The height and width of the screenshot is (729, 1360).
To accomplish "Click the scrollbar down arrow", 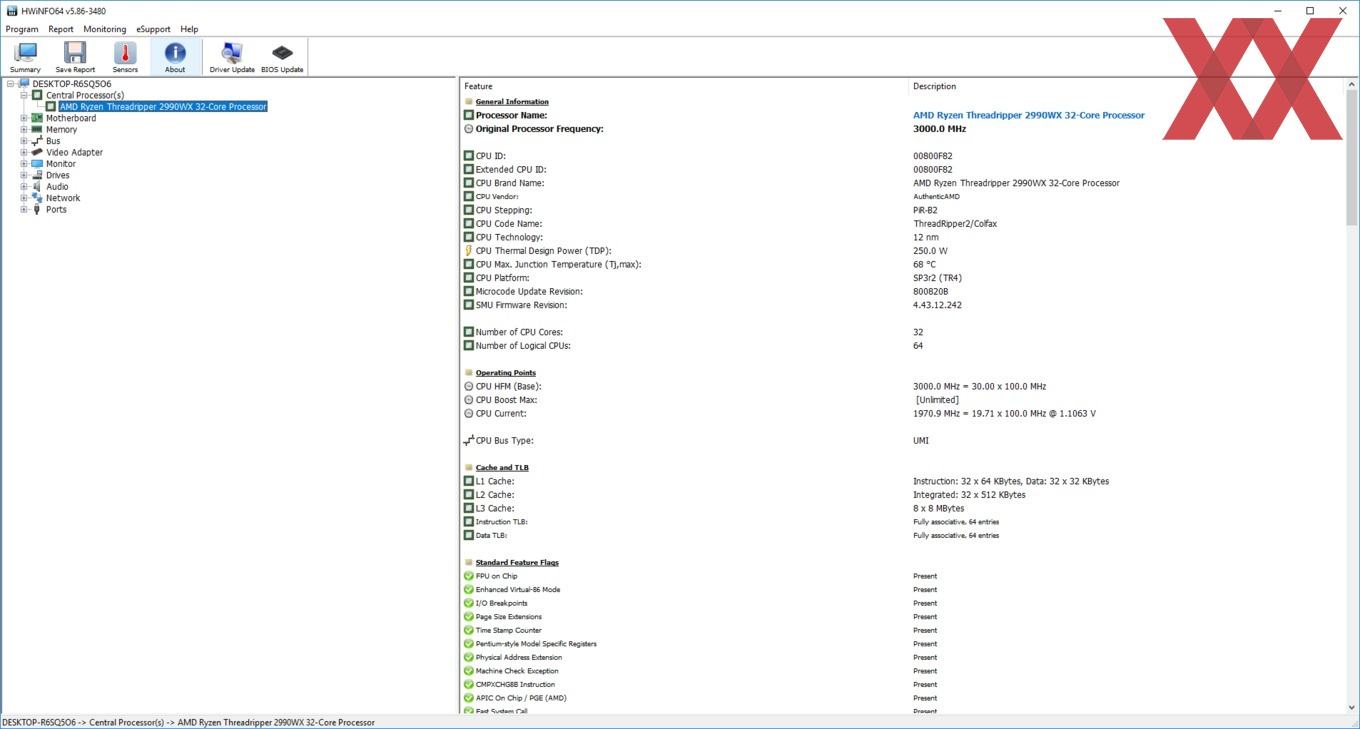I will tap(1352, 708).
